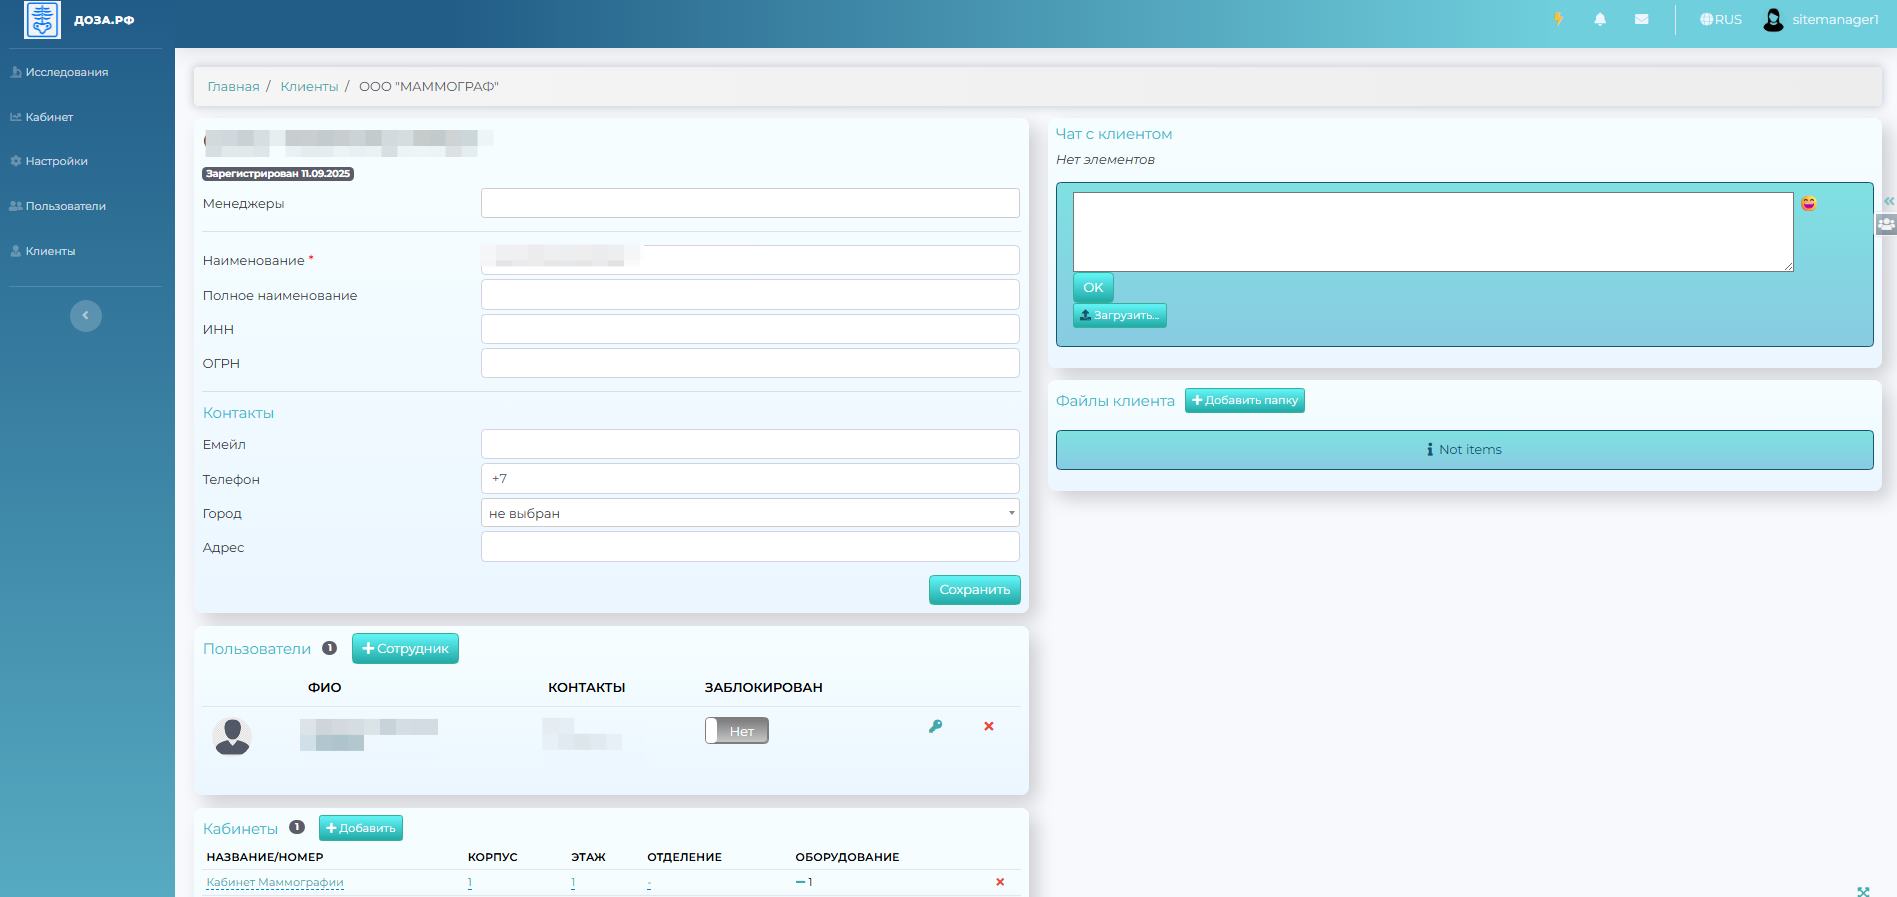
Task: Open the Город dropdown
Action: click(750, 513)
